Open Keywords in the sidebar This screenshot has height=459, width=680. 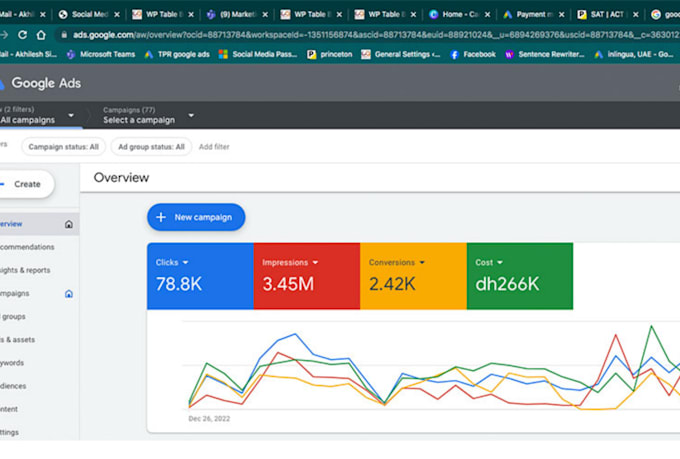tap(12, 363)
